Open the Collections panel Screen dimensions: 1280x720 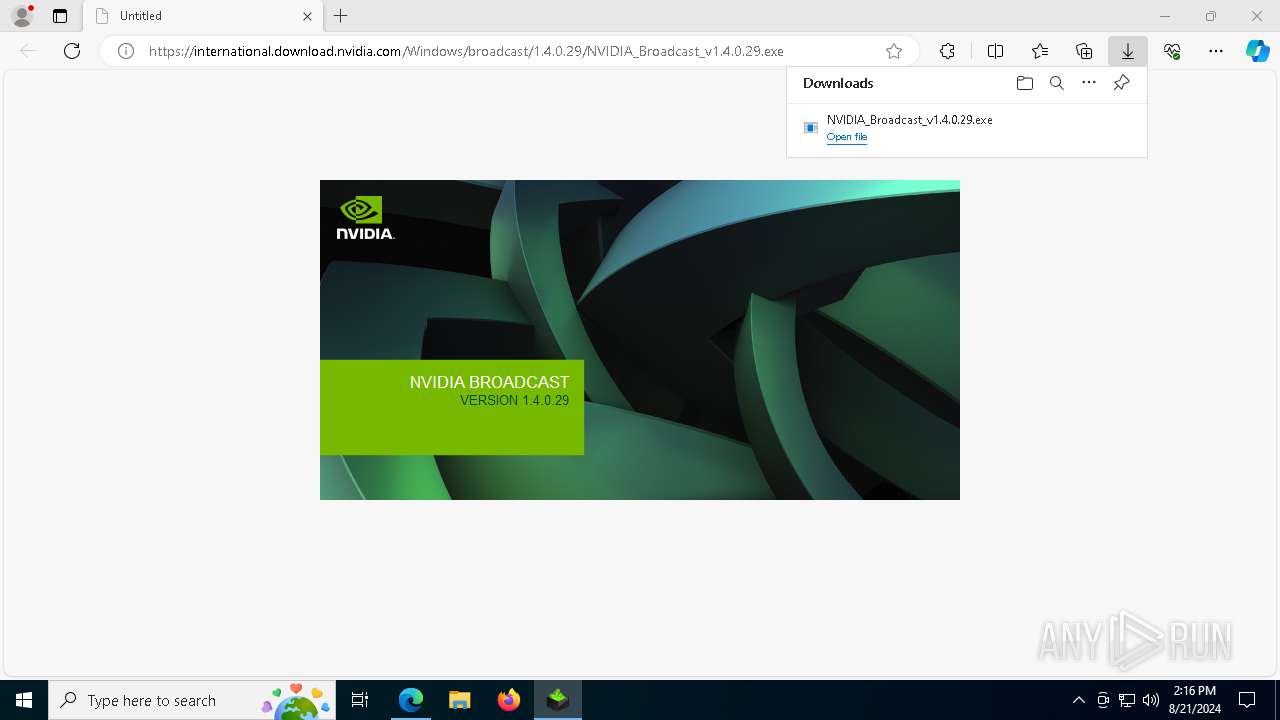(1084, 51)
